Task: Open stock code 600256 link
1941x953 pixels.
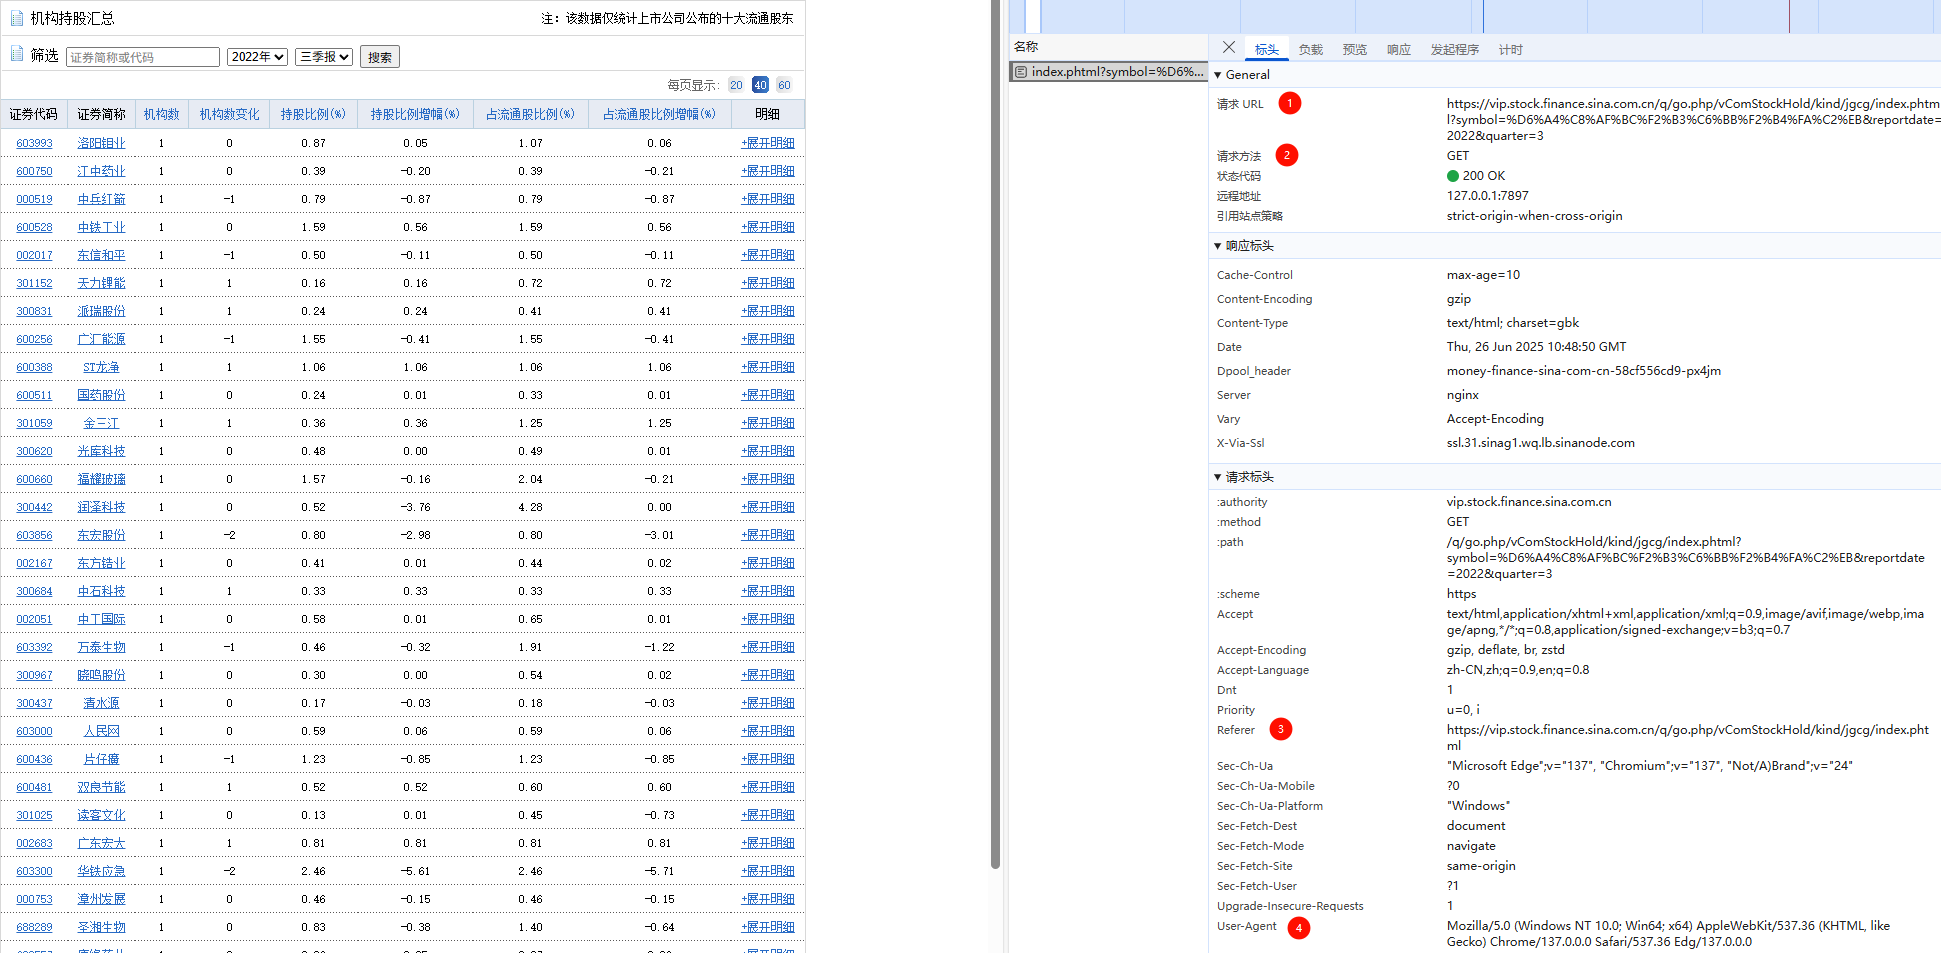Action: pyautogui.click(x=34, y=339)
